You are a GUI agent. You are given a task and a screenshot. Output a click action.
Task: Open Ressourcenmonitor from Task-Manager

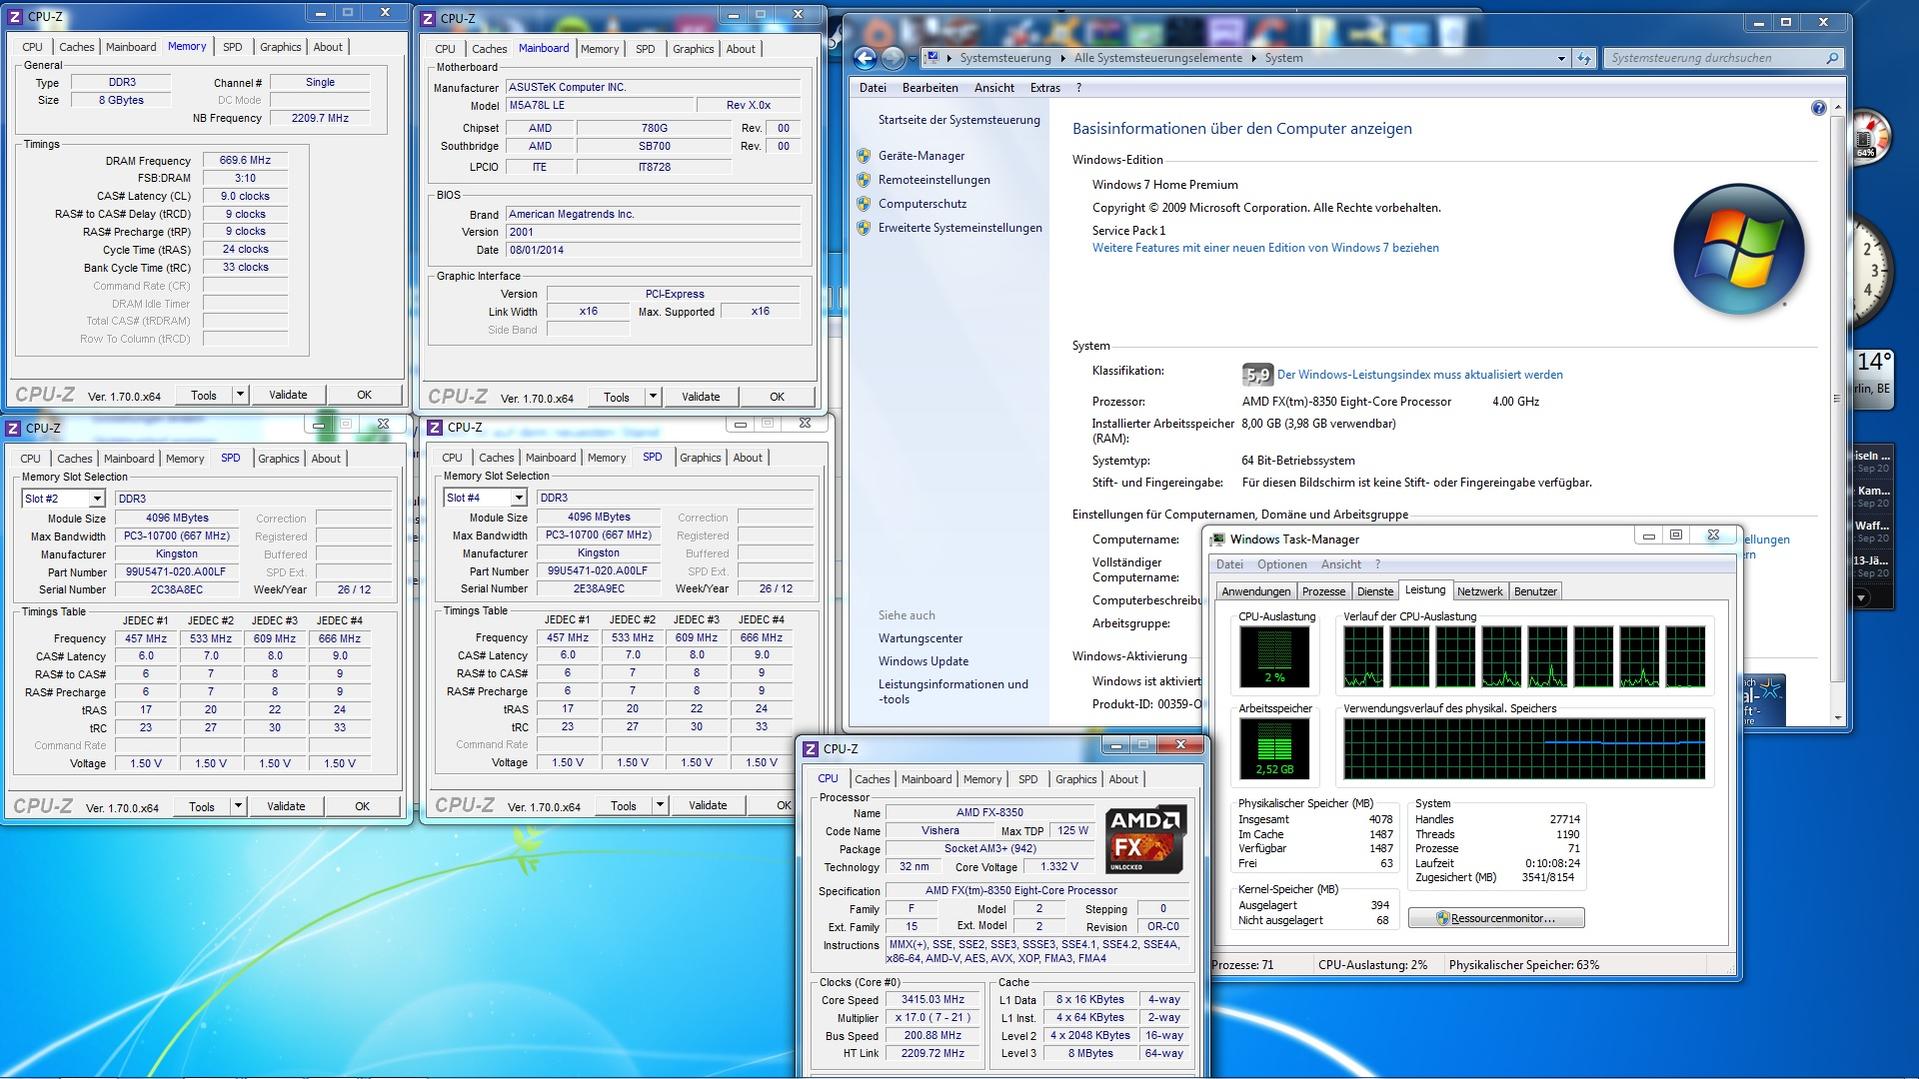pos(1496,918)
